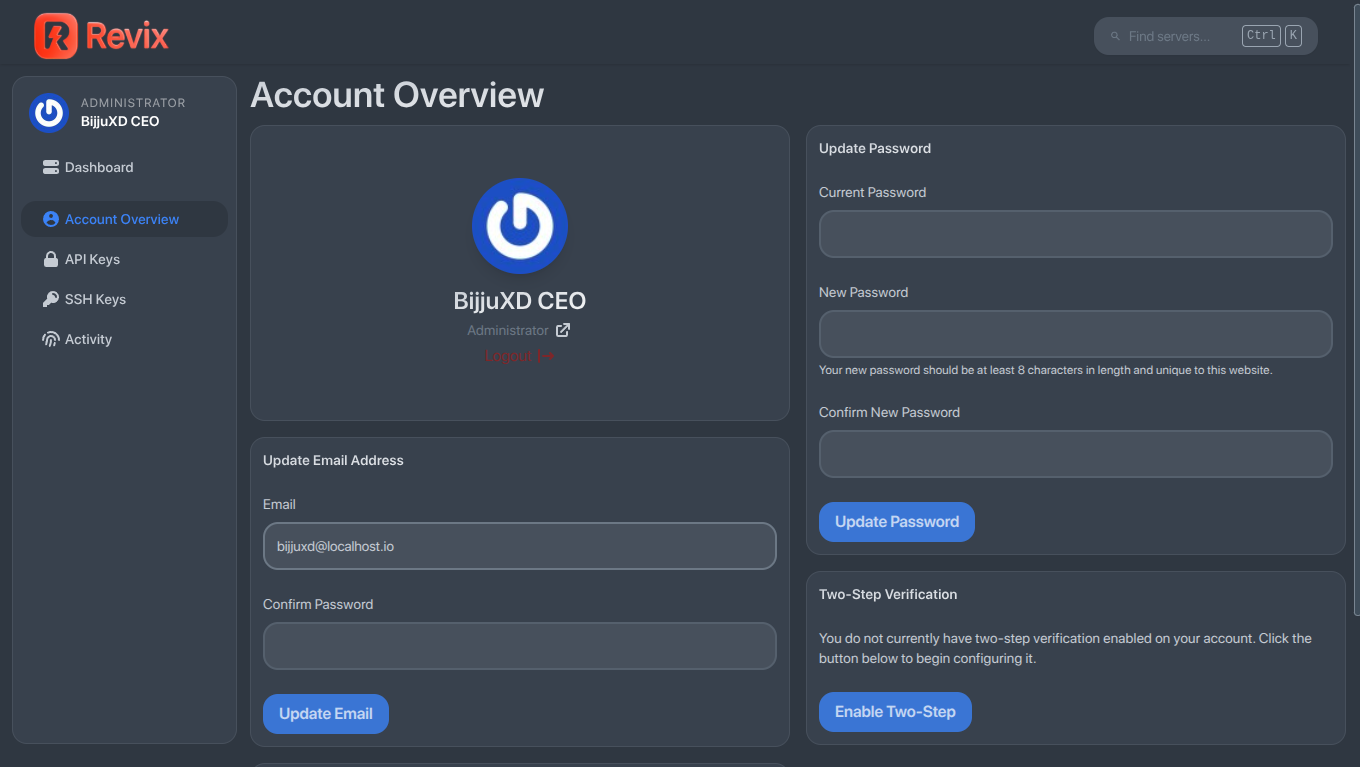Open the SSH Keys page
Image resolution: width=1360 pixels, height=767 pixels.
click(124, 299)
